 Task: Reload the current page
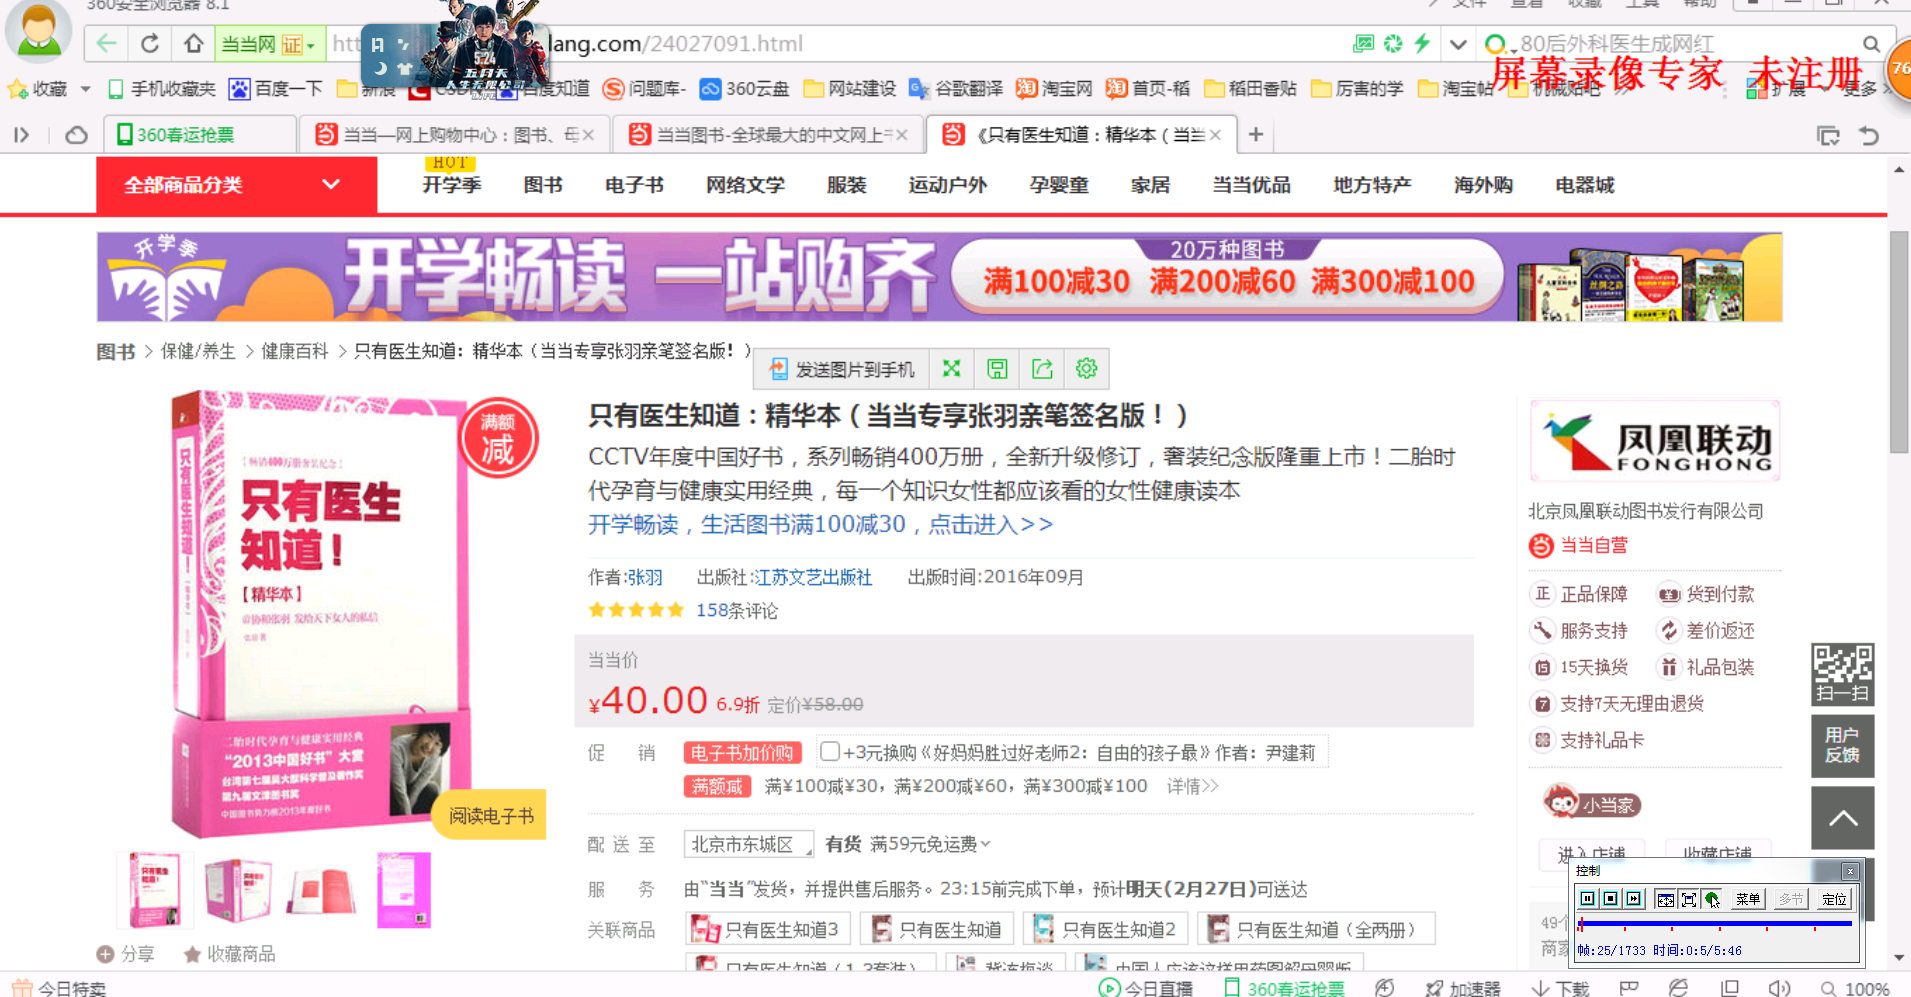[150, 44]
